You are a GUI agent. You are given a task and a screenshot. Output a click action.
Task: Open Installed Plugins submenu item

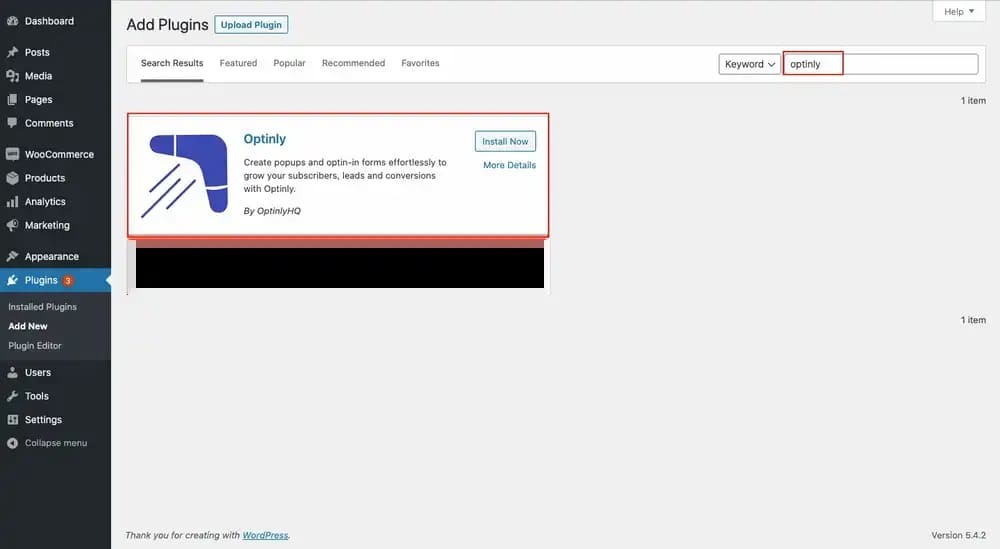[x=42, y=307]
